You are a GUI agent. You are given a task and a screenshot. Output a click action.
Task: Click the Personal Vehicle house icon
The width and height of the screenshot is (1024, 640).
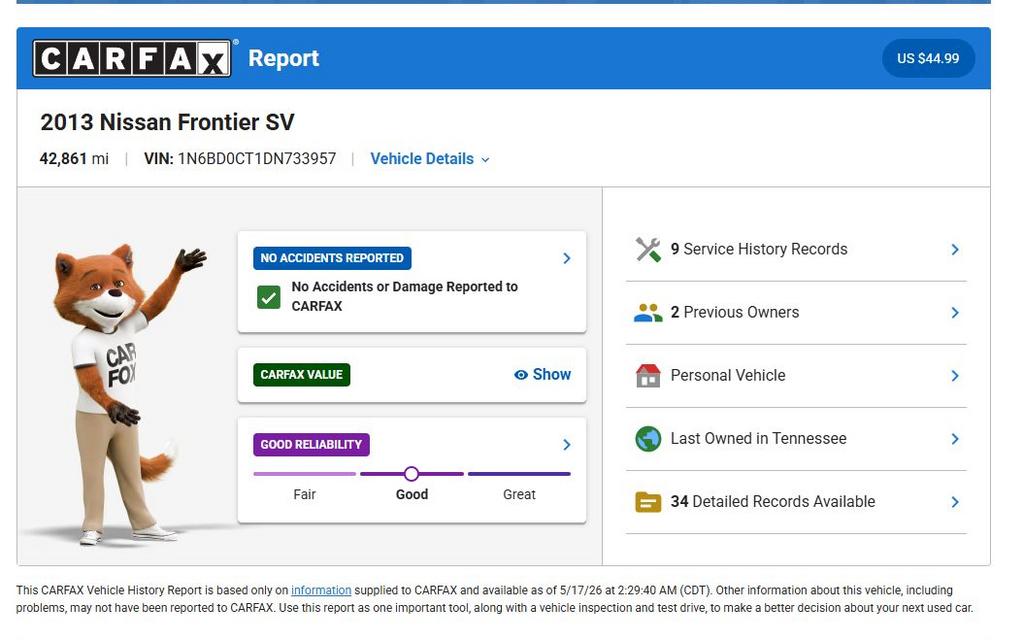[648, 376]
